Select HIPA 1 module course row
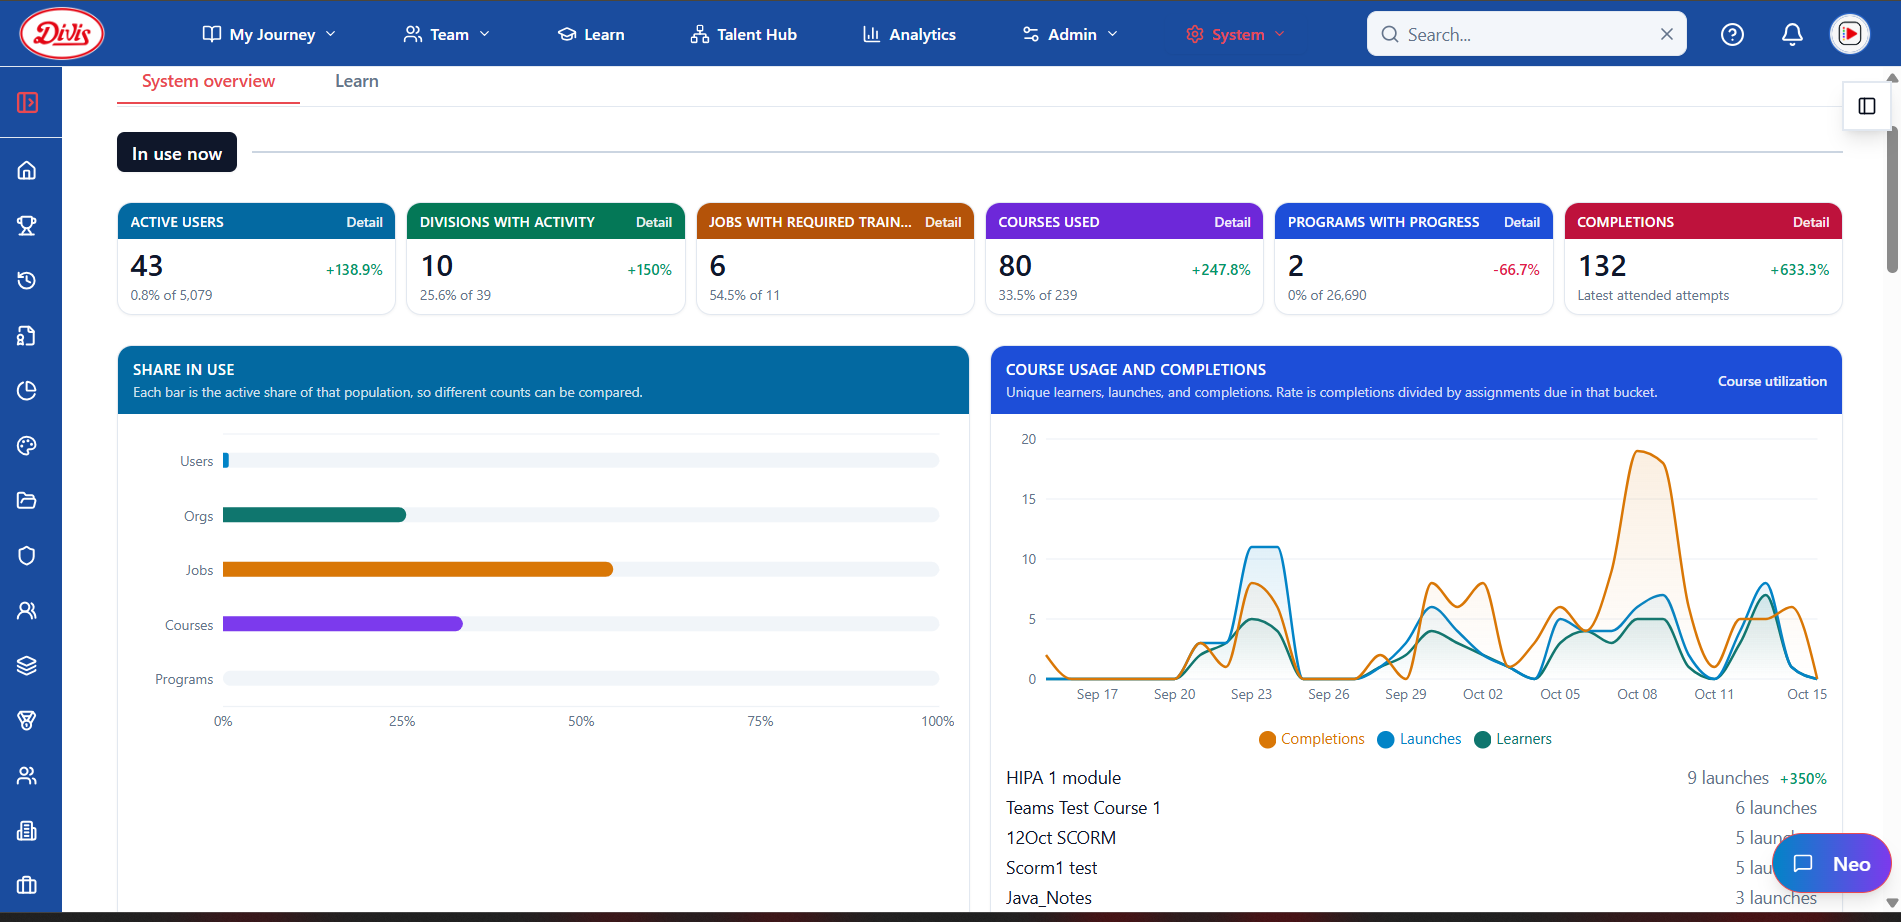This screenshot has width=1901, height=922. 1416,778
